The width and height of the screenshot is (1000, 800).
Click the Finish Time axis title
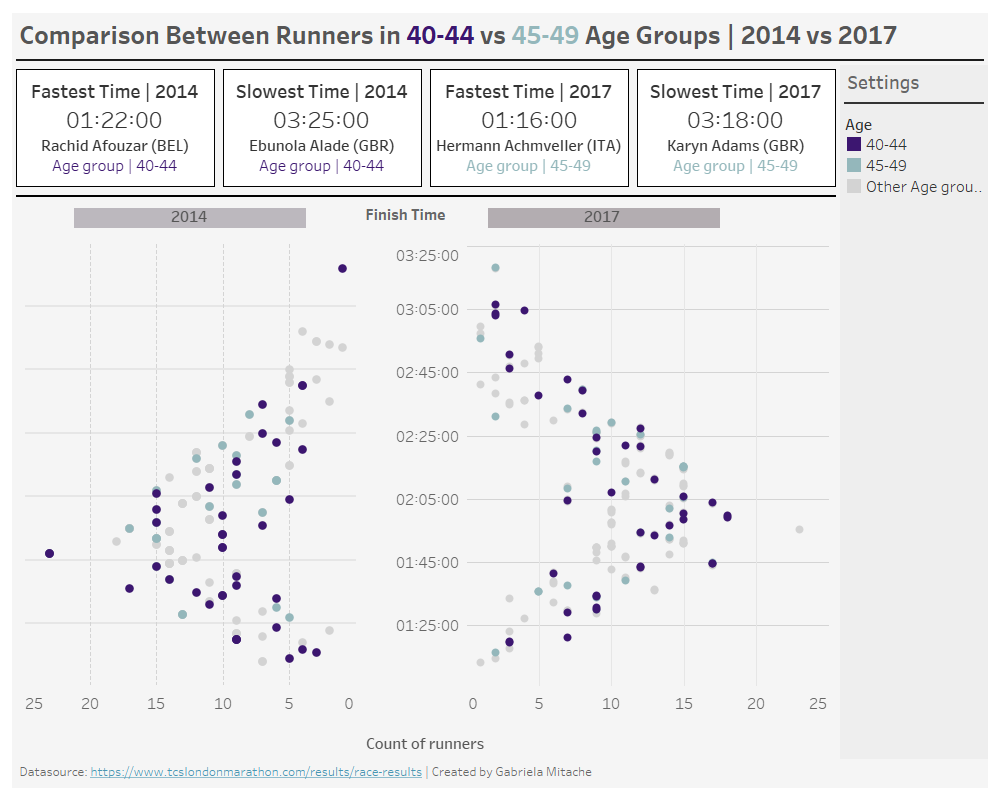coord(406,215)
